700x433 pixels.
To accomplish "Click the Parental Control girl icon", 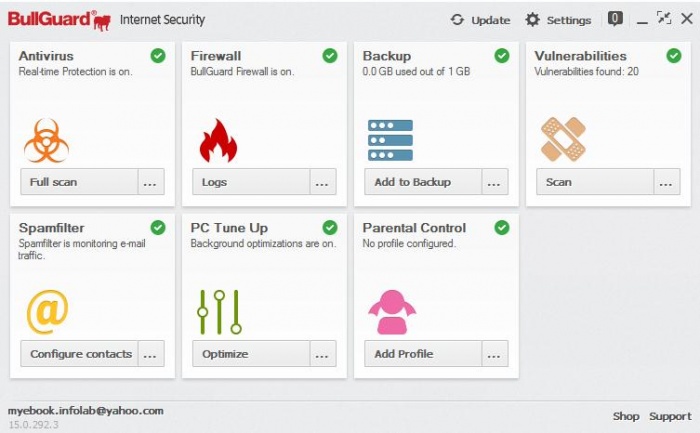I will (x=391, y=312).
